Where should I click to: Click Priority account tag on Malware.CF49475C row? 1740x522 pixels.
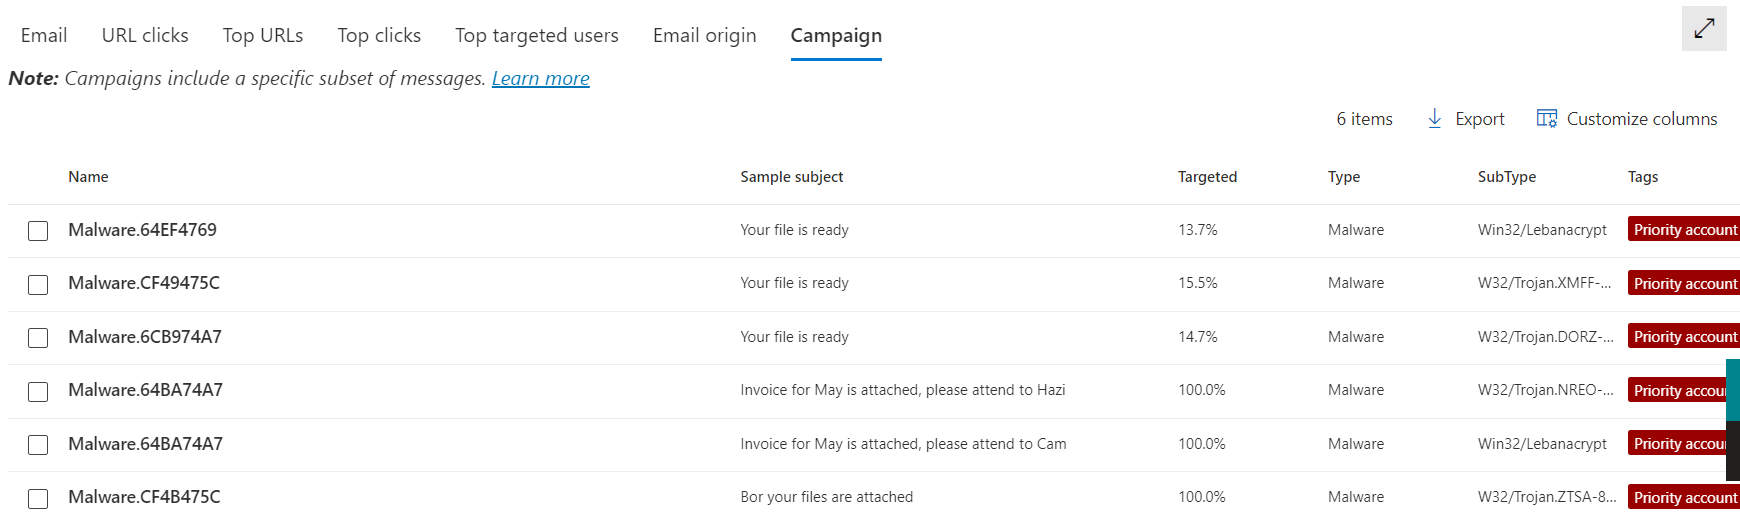click(x=1684, y=283)
